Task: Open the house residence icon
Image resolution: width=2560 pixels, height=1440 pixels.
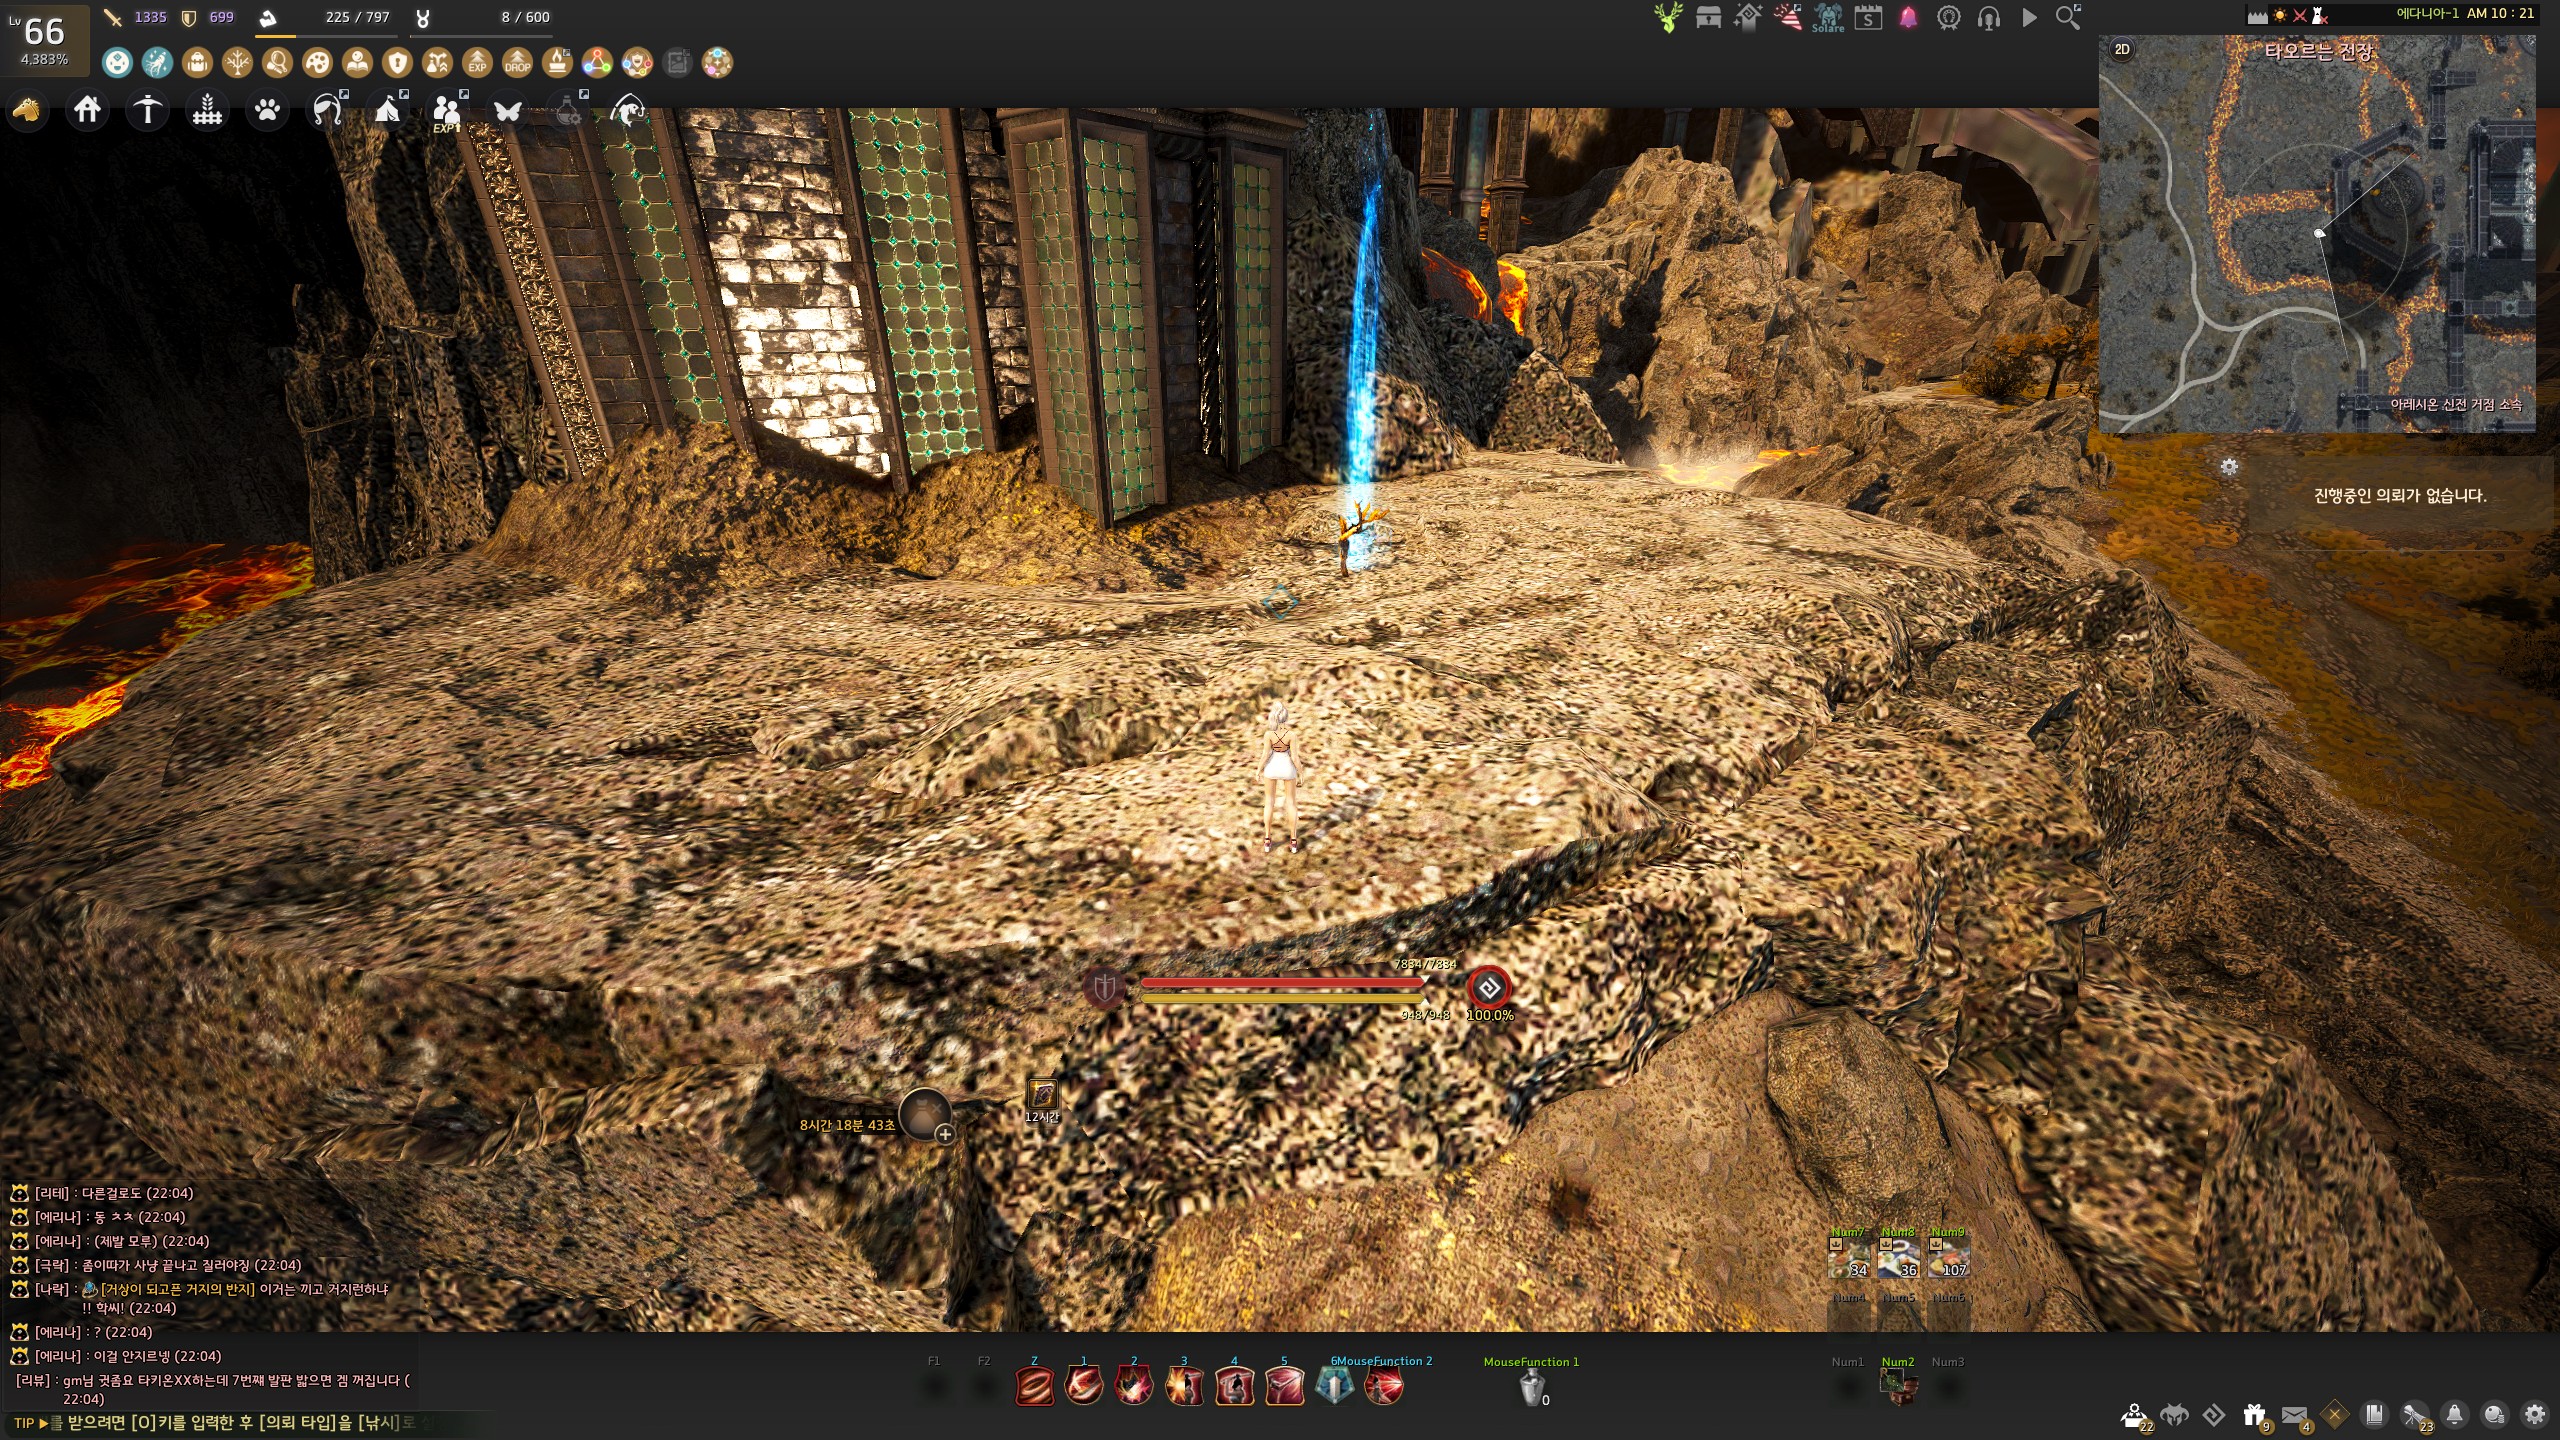Action: tap(88, 110)
